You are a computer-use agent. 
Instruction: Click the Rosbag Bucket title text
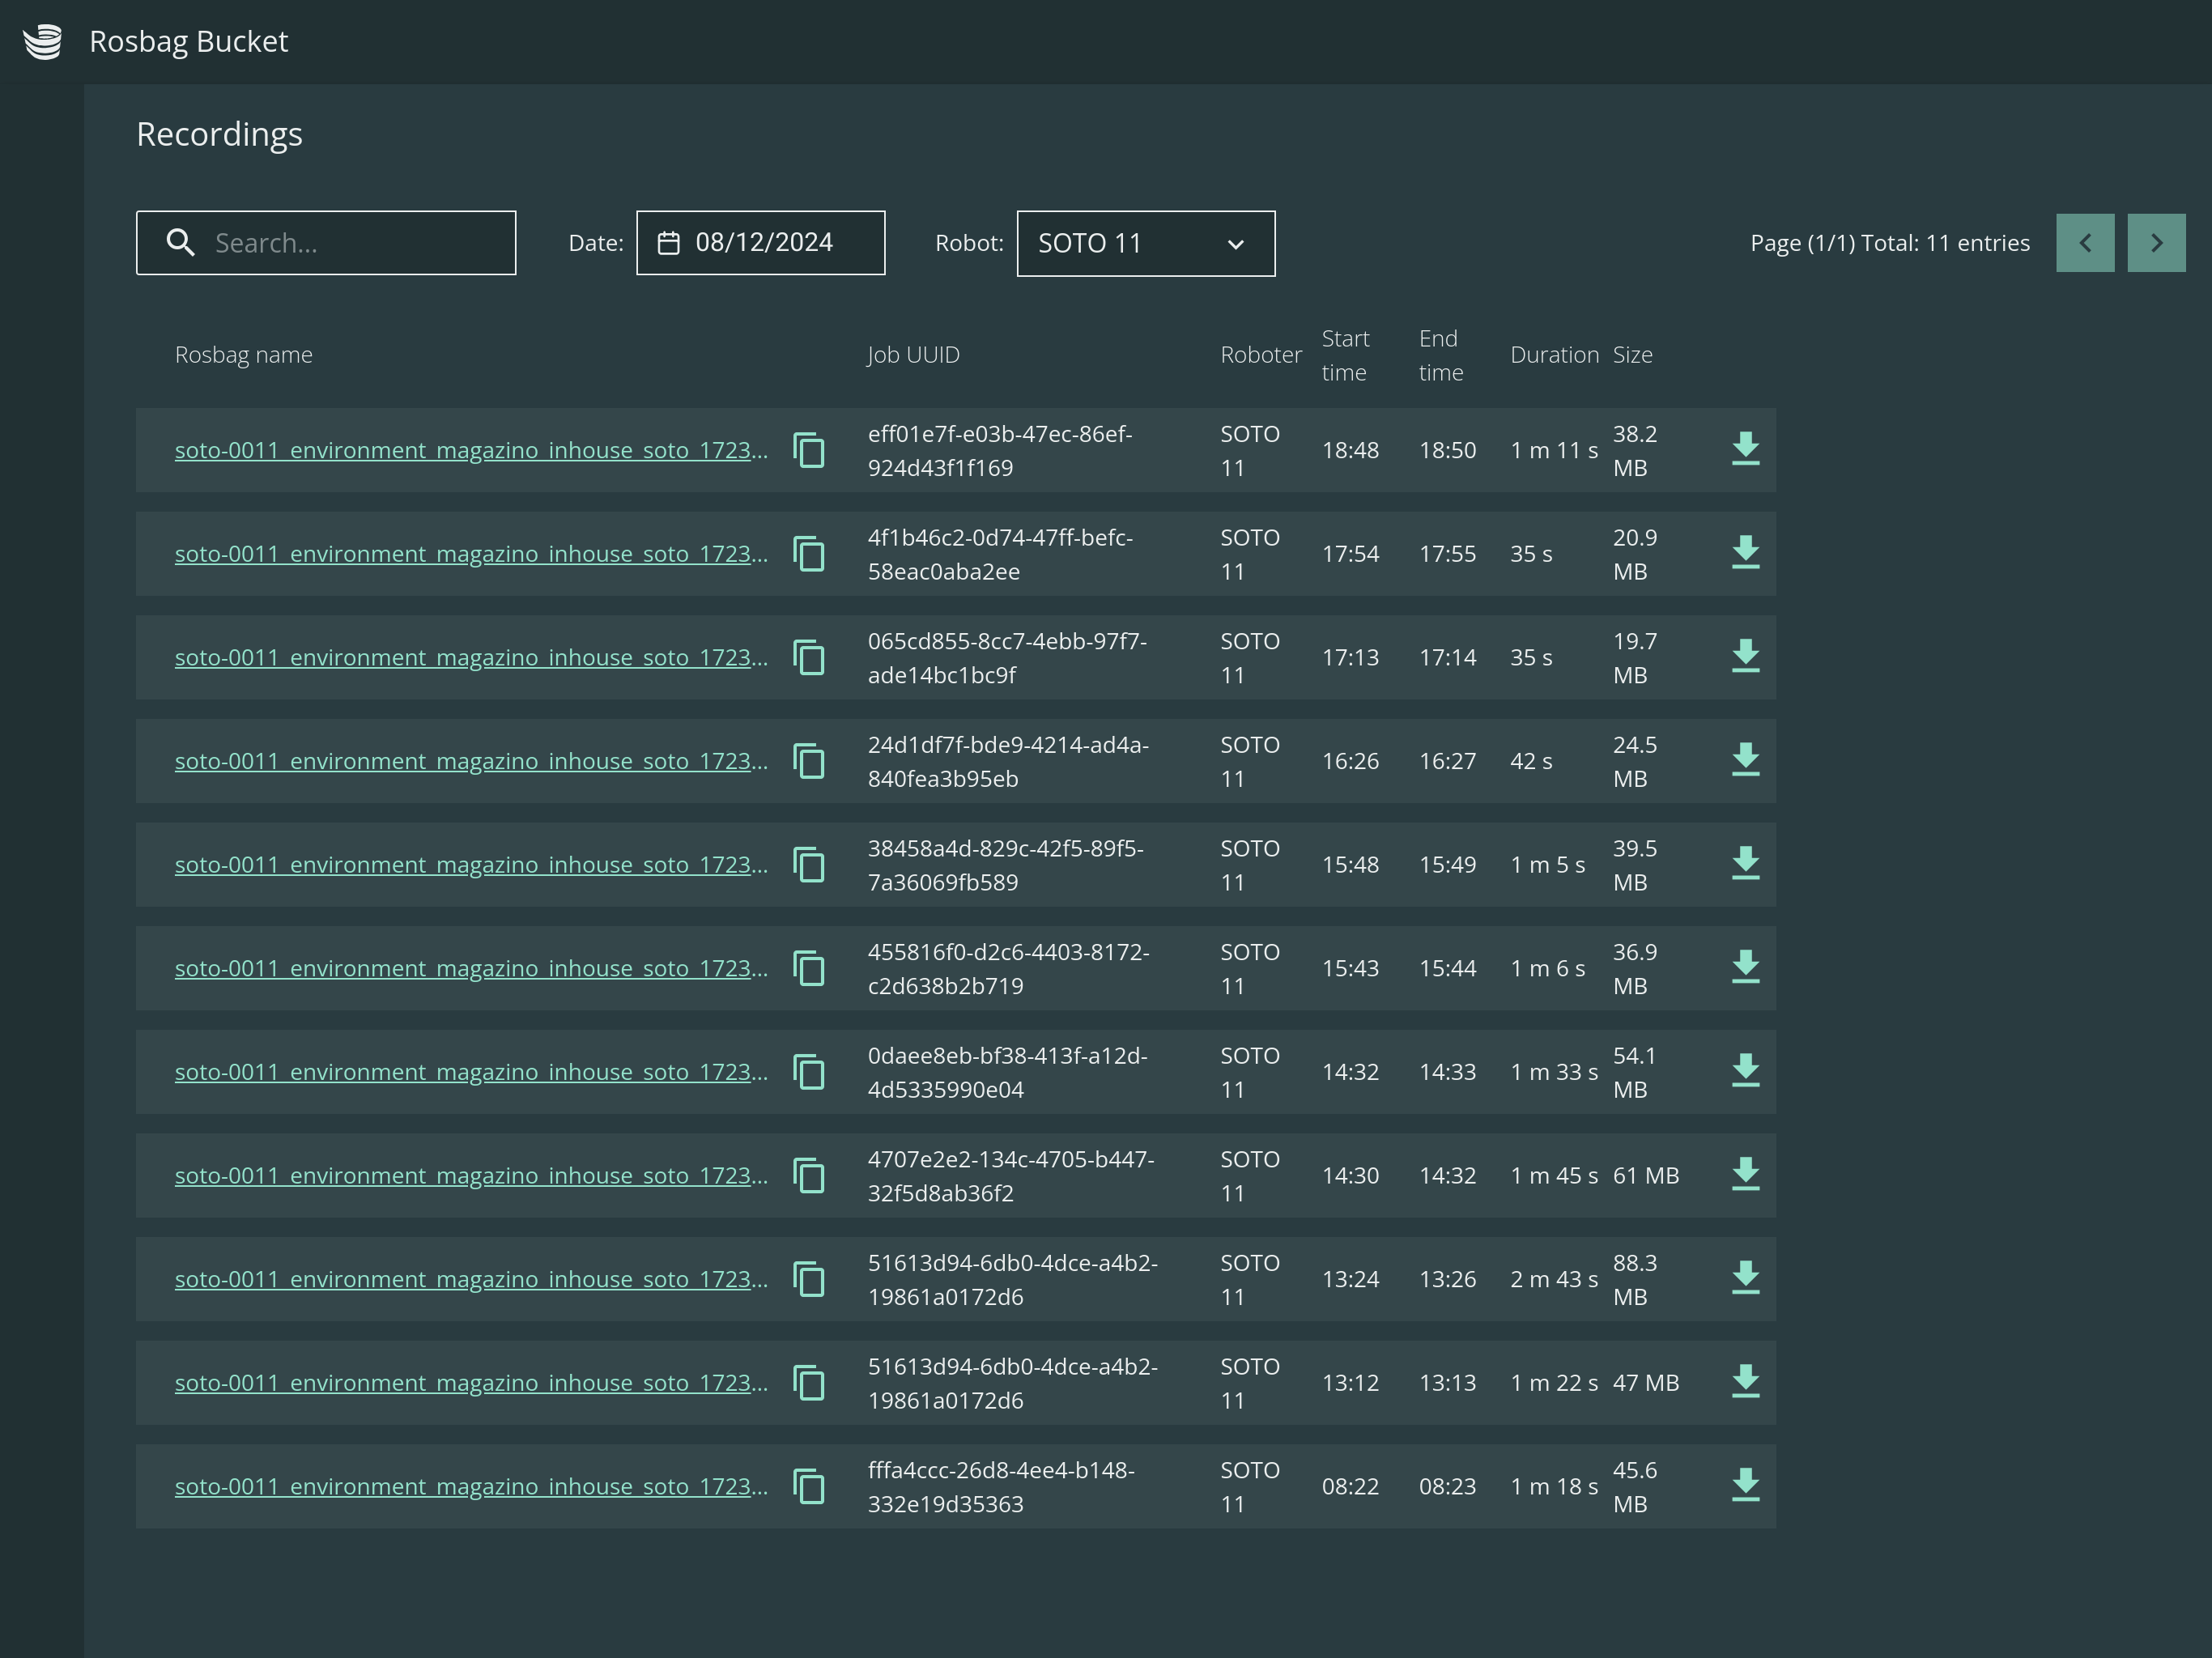(x=188, y=41)
